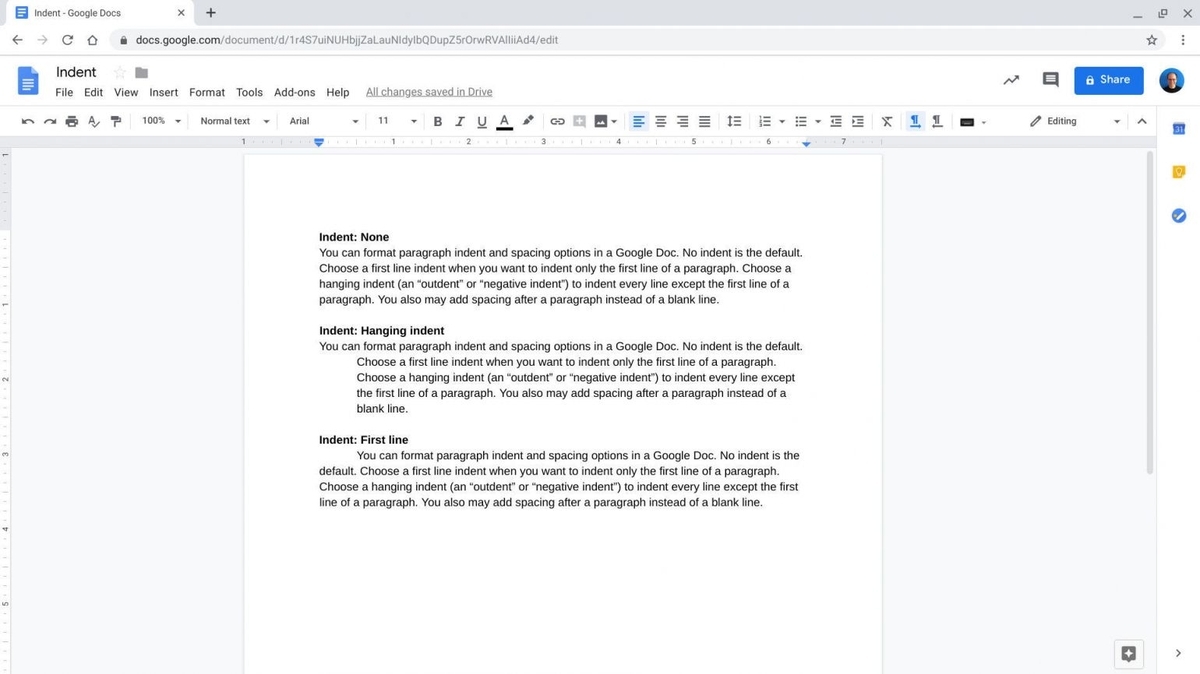Expand the zoom level dropdown
This screenshot has height=674, width=1200.
160,121
